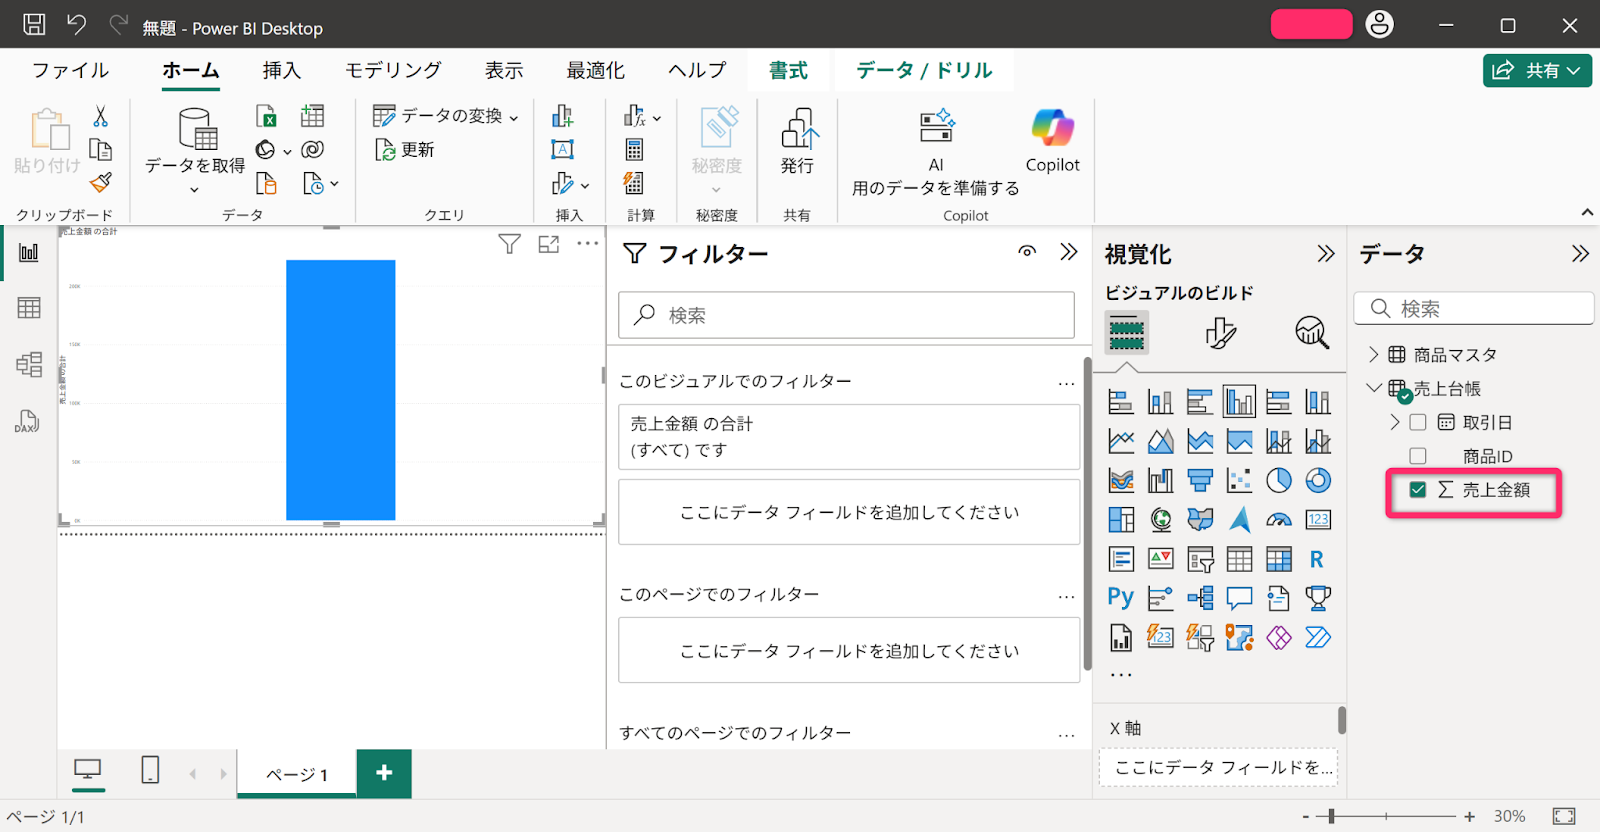This screenshot has height=832, width=1600.
Task: Check the 商品ID field checkbox
Action: coord(1417,456)
